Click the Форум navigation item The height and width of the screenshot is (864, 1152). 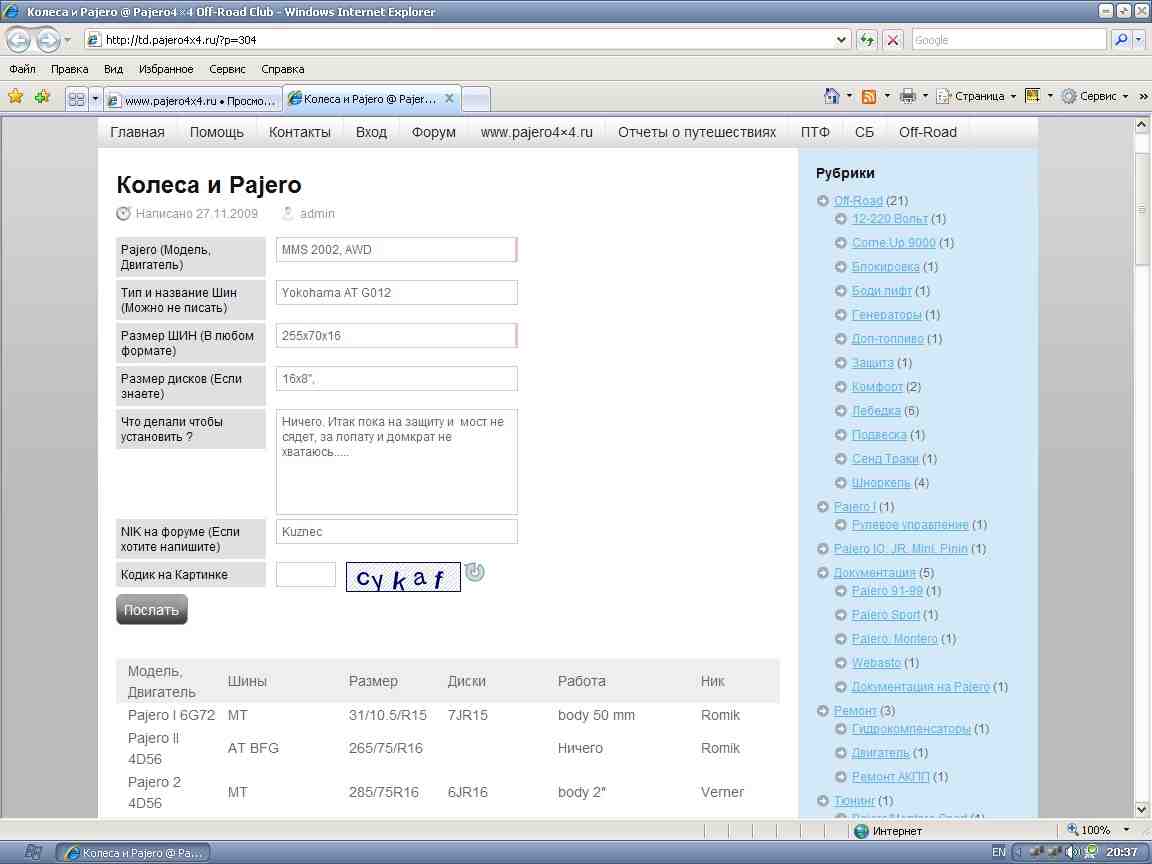(433, 132)
